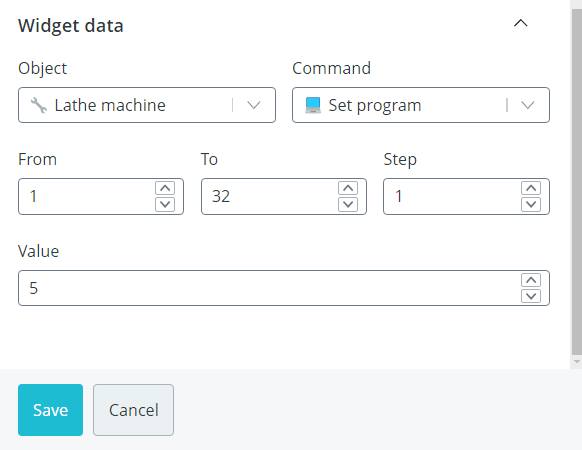582x450 pixels.
Task: Open the Object dropdown showing Lathe machine
Action: click(x=147, y=105)
